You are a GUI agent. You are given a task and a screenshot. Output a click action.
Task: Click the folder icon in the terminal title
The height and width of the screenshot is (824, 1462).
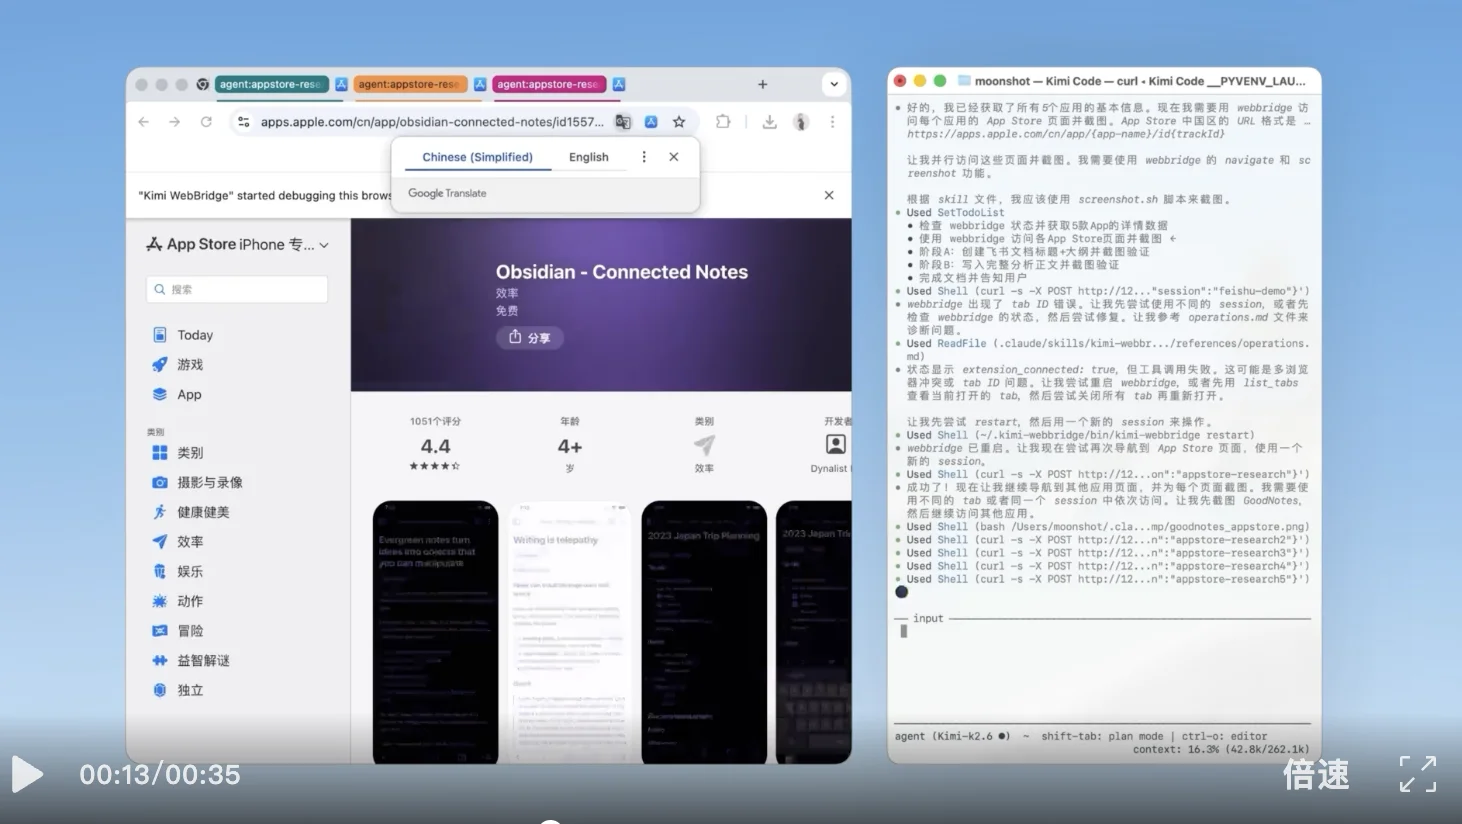[964, 81]
